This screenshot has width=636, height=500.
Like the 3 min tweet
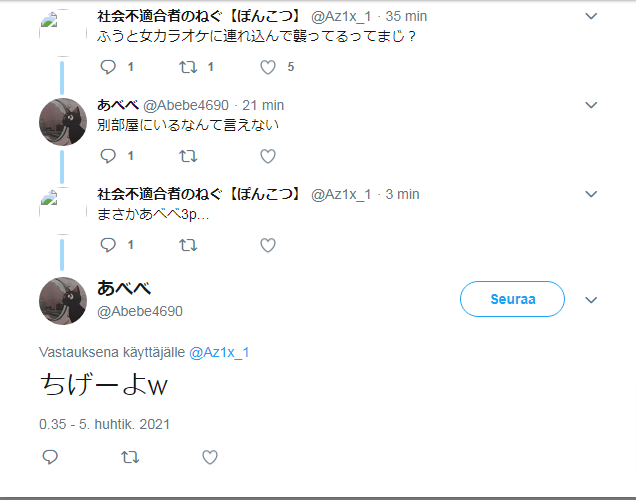click(268, 245)
